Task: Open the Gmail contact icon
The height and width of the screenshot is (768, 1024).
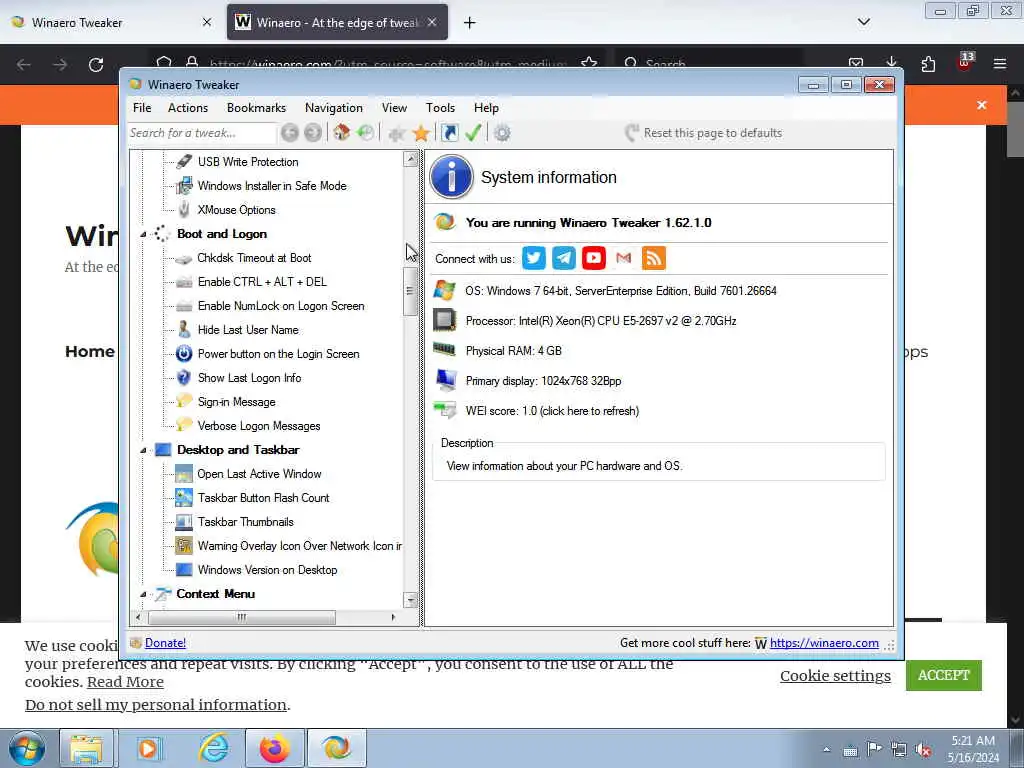Action: [624, 258]
